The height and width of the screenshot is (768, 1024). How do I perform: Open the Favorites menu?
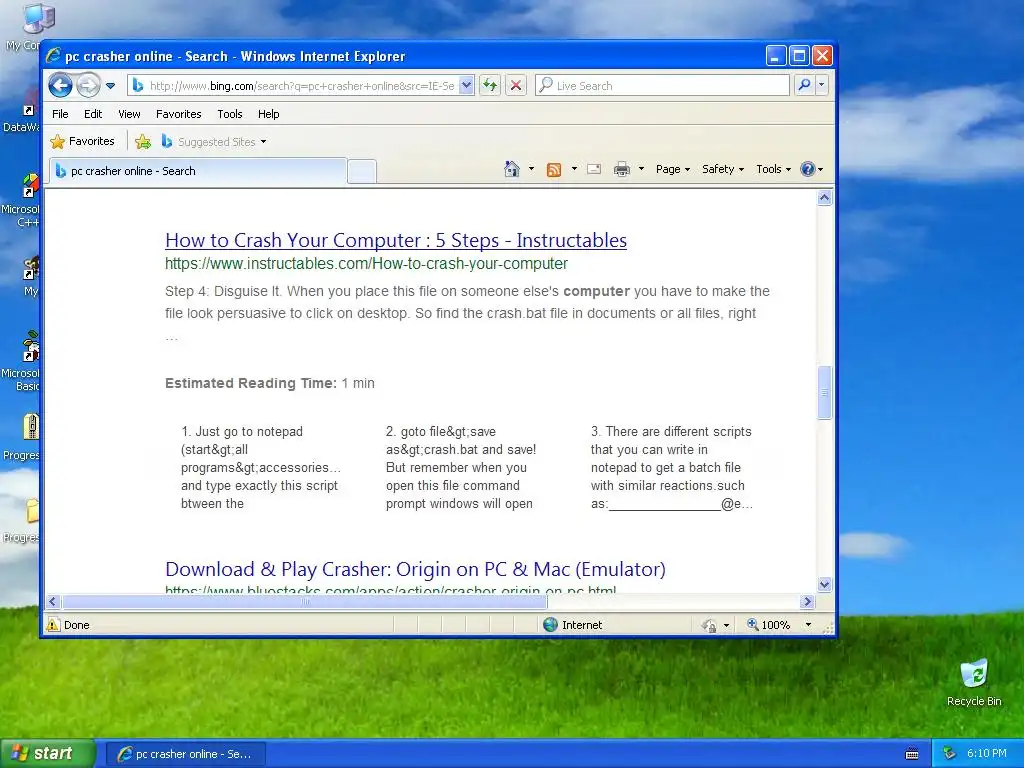click(178, 114)
